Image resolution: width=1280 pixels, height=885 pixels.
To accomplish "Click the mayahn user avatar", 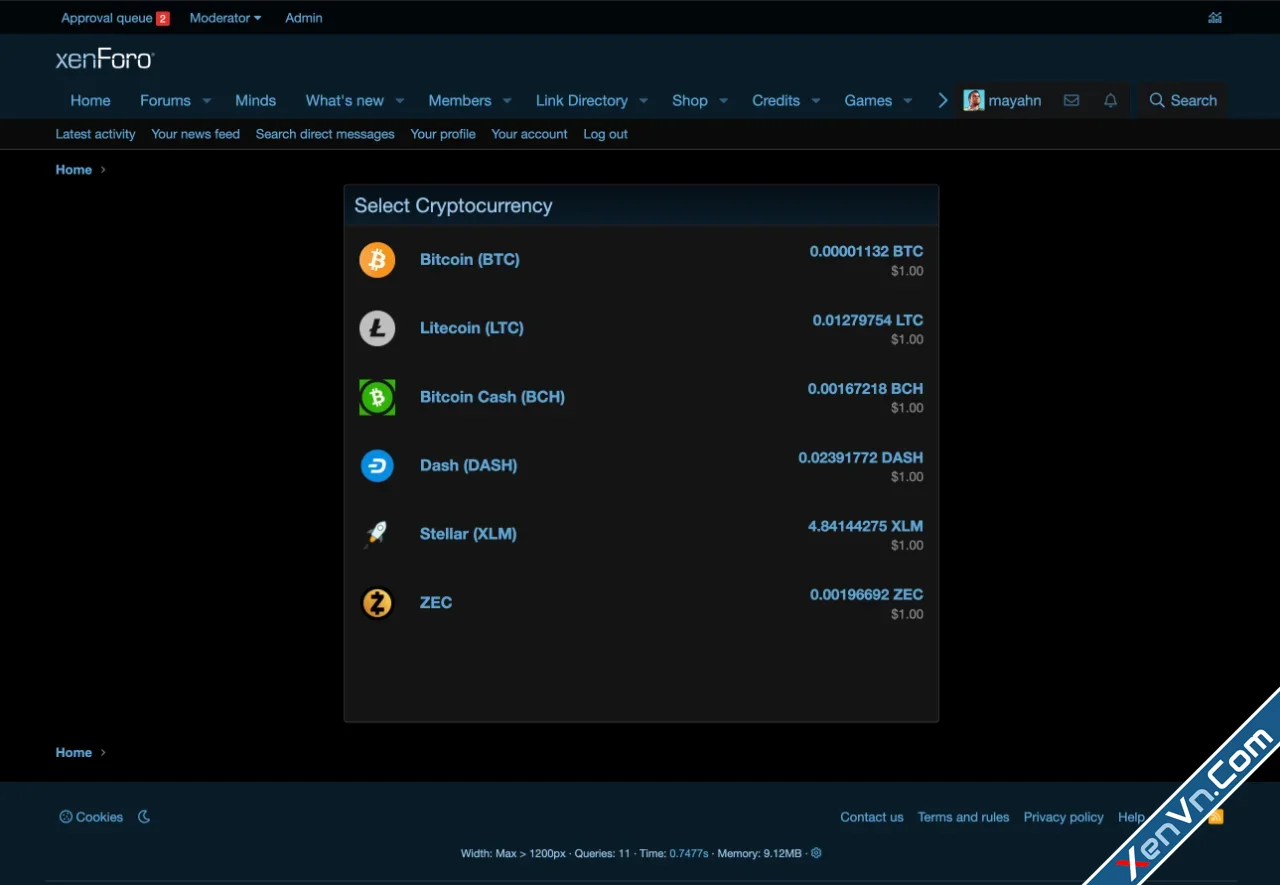I will [x=973, y=101].
